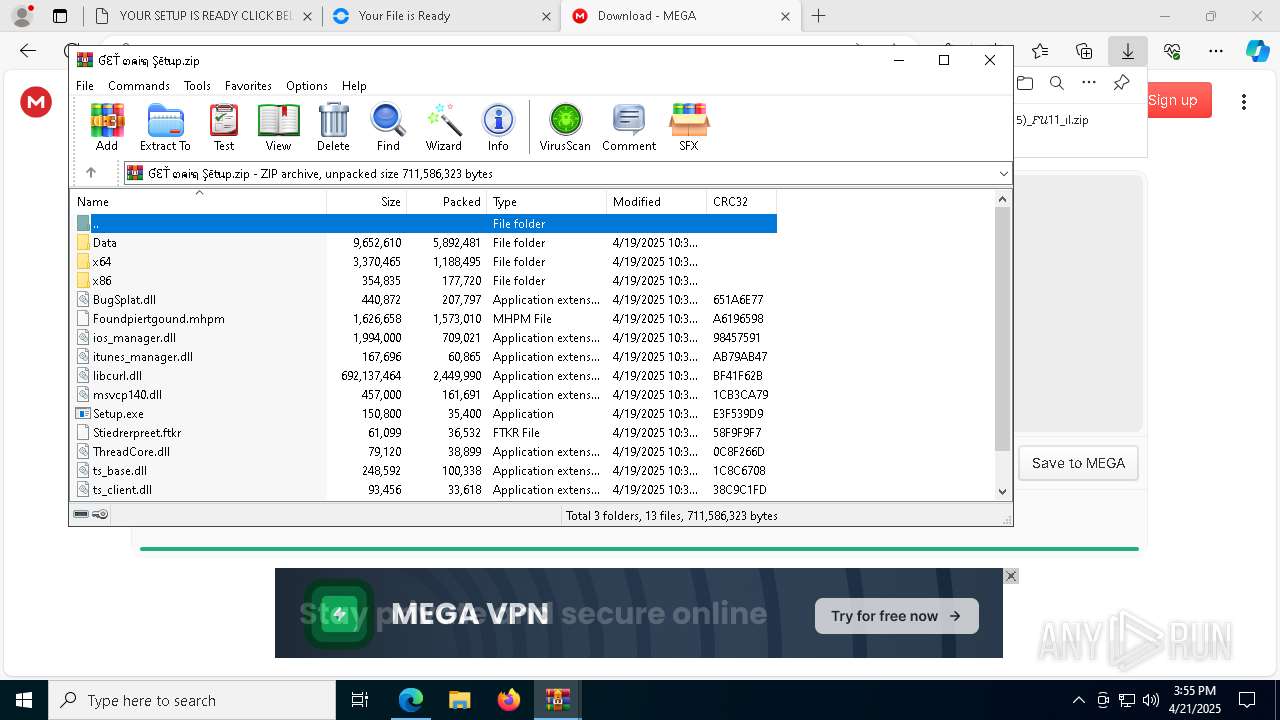Select ts_client.dll file

(425, 490)
